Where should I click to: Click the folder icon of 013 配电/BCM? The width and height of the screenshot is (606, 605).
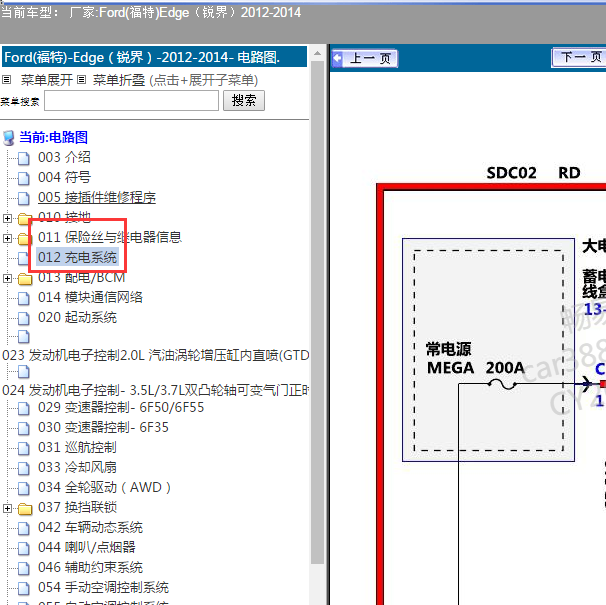pos(25,279)
